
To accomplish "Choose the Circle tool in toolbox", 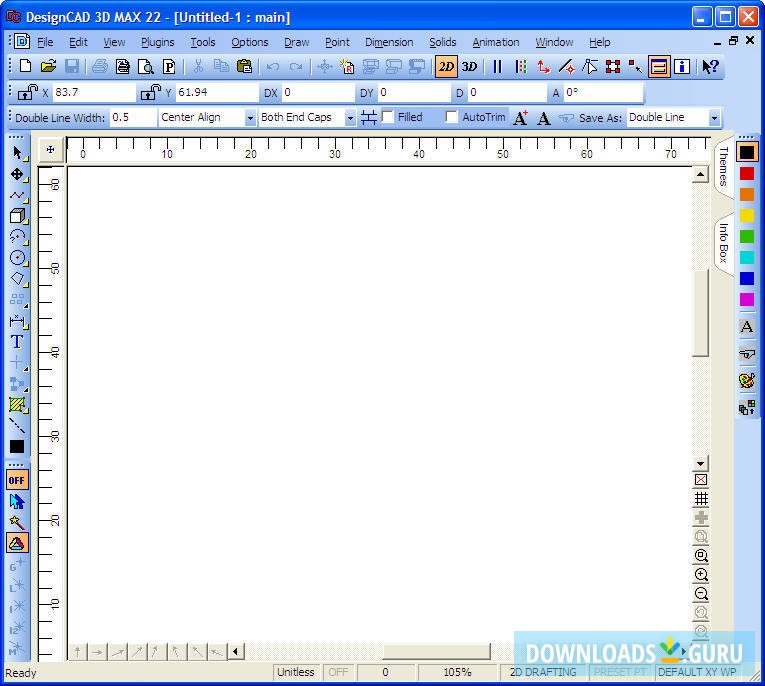I will point(18,258).
